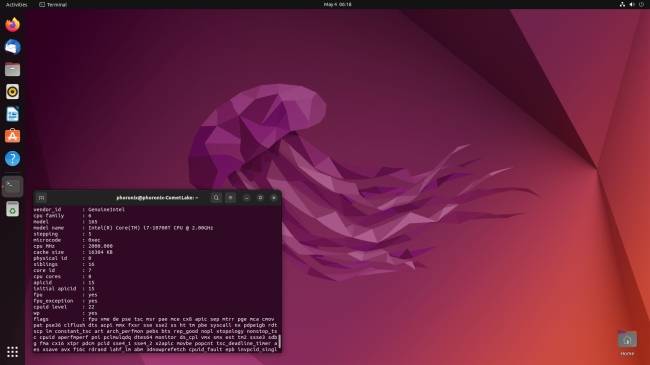This screenshot has width=650, height=365.
Task: Maximize the Terminal window
Action: (x=260, y=198)
